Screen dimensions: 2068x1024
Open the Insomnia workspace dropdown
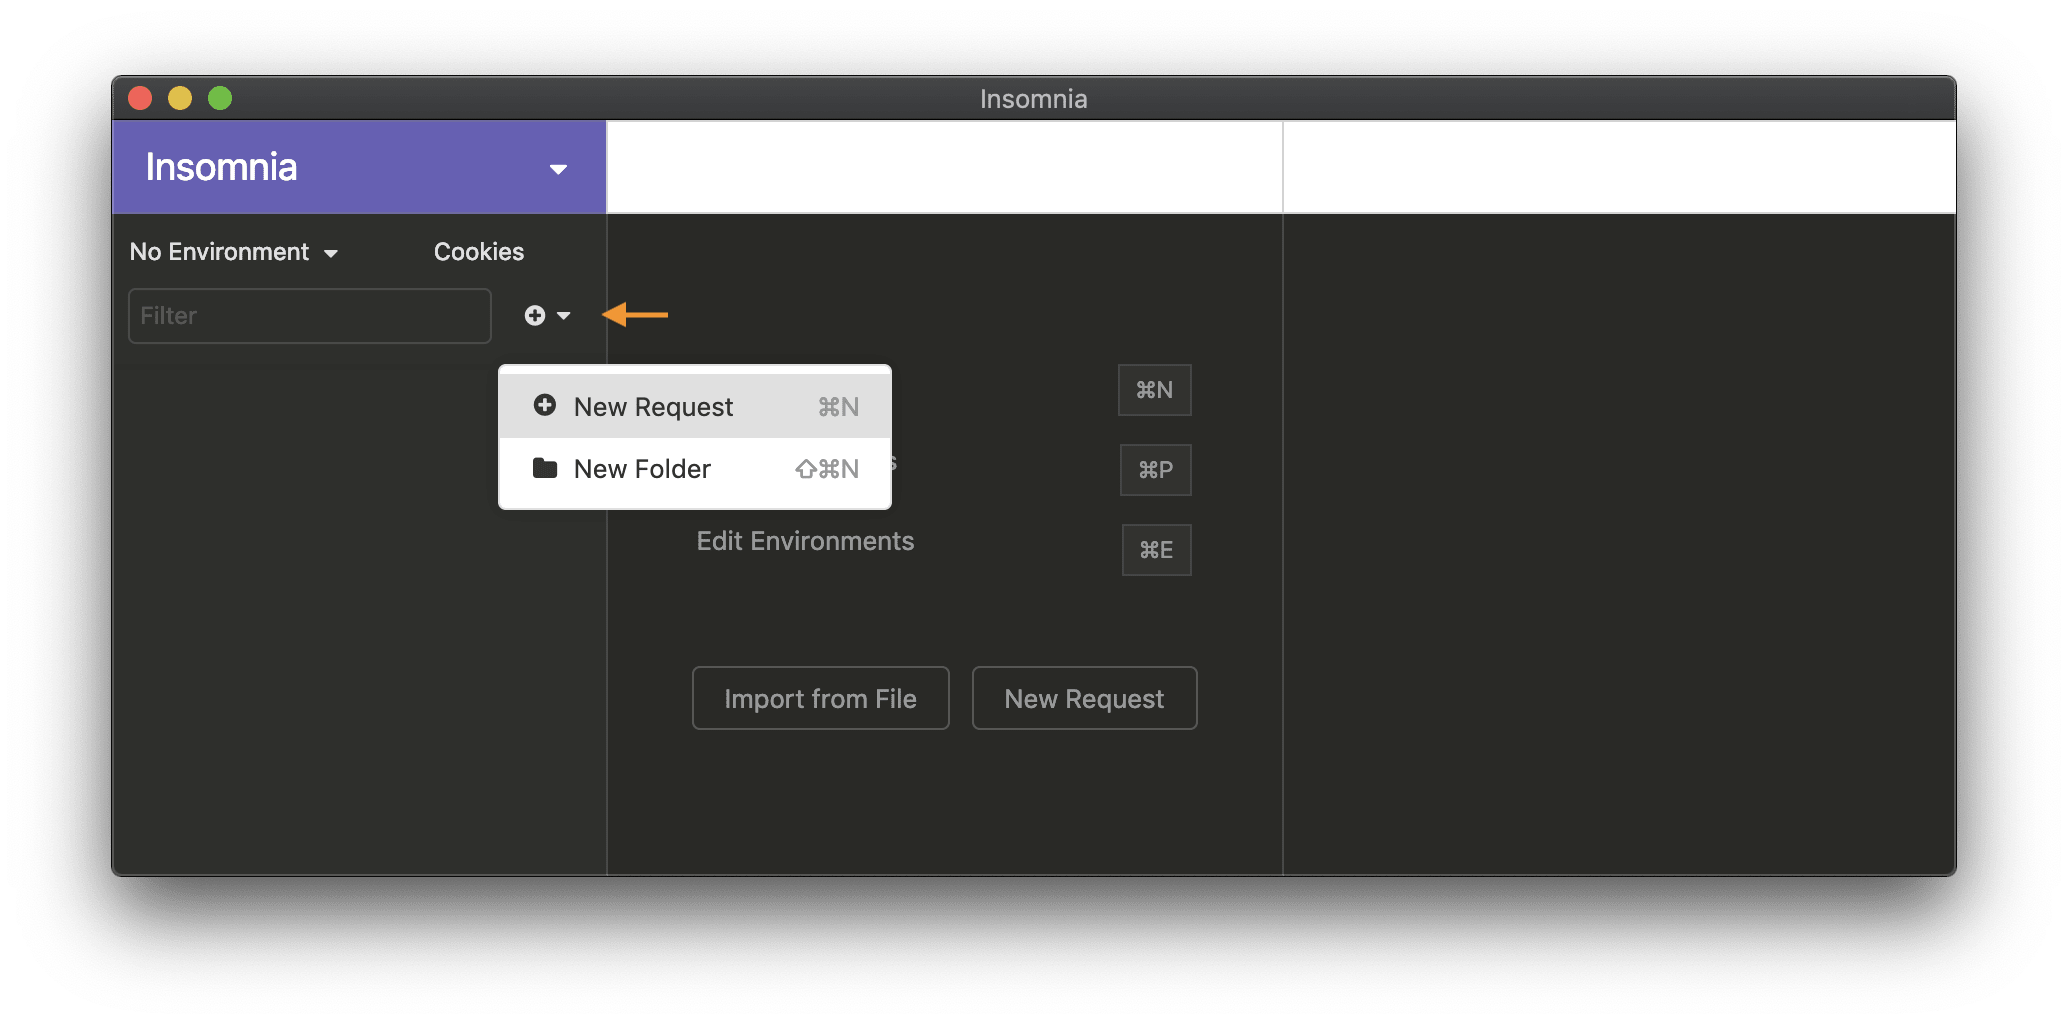click(x=359, y=167)
